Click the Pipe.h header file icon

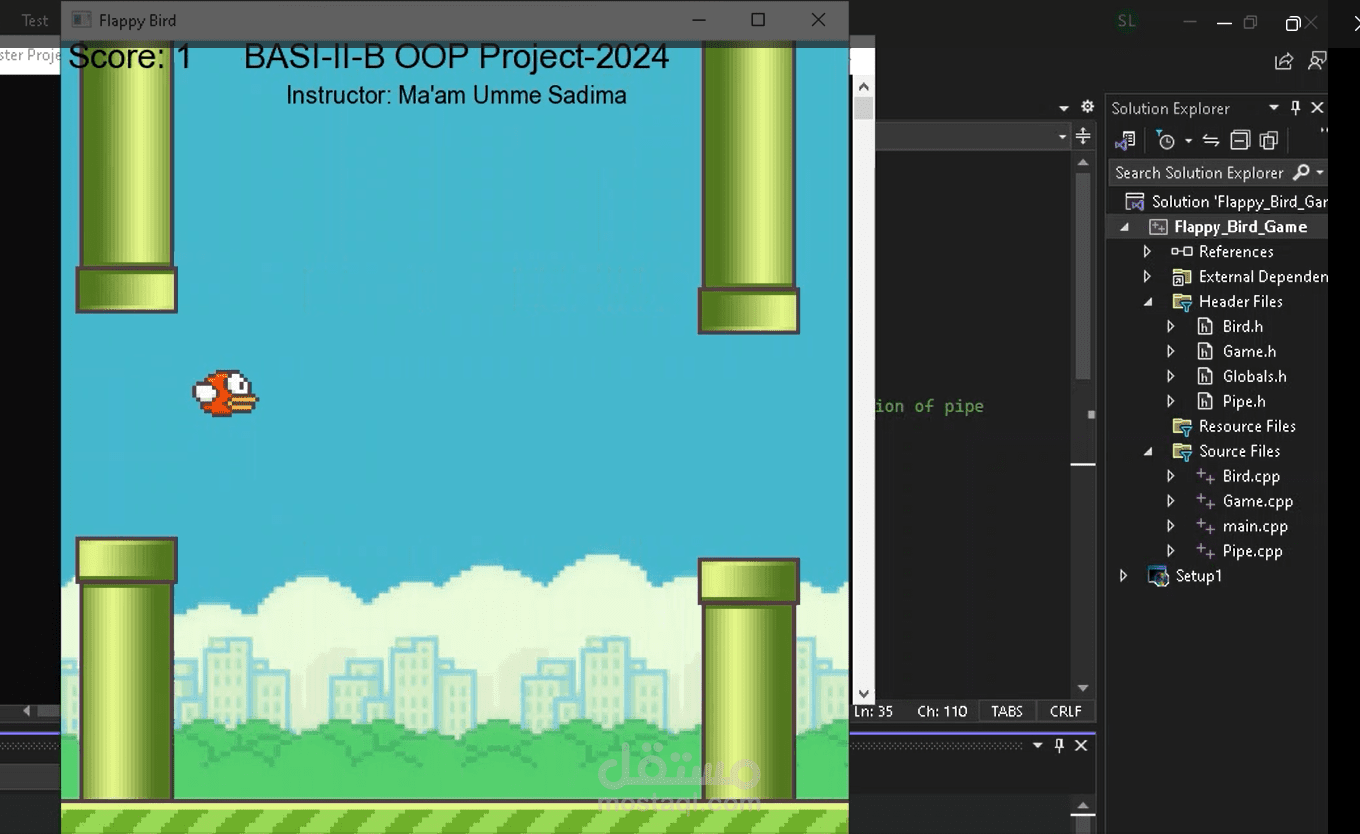click(1205, 401)
